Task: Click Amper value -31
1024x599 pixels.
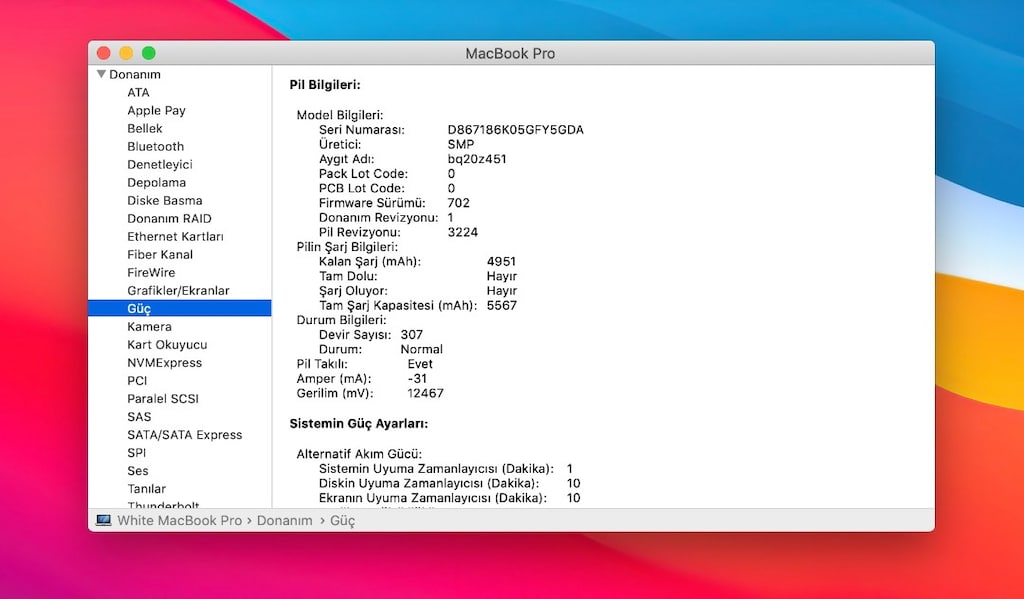Action: click(x=417, y=379)
